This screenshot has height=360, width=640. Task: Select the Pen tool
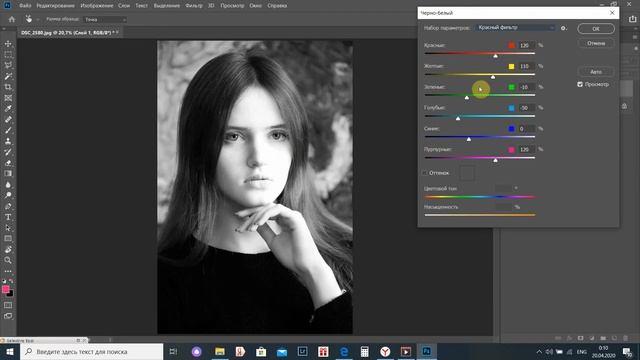(x=8, y=206)
